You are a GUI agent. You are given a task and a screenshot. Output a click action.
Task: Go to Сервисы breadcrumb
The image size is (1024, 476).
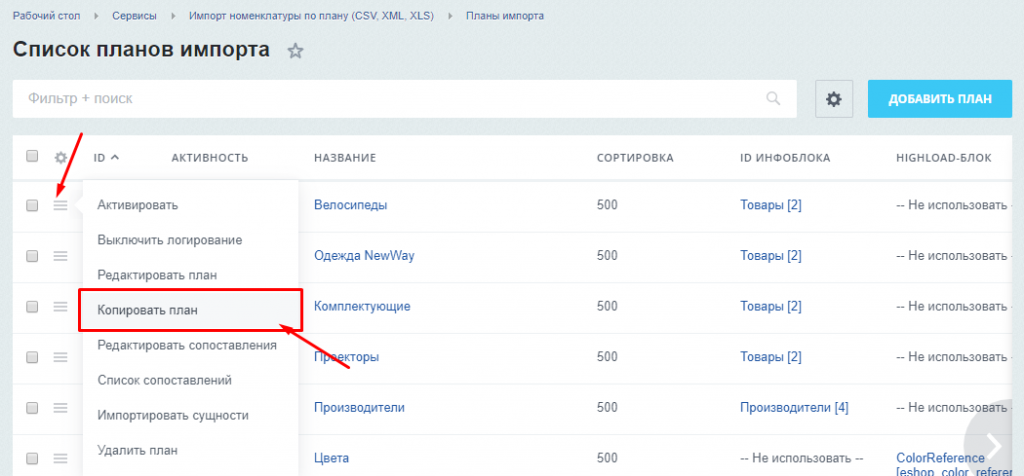[134, 16]
